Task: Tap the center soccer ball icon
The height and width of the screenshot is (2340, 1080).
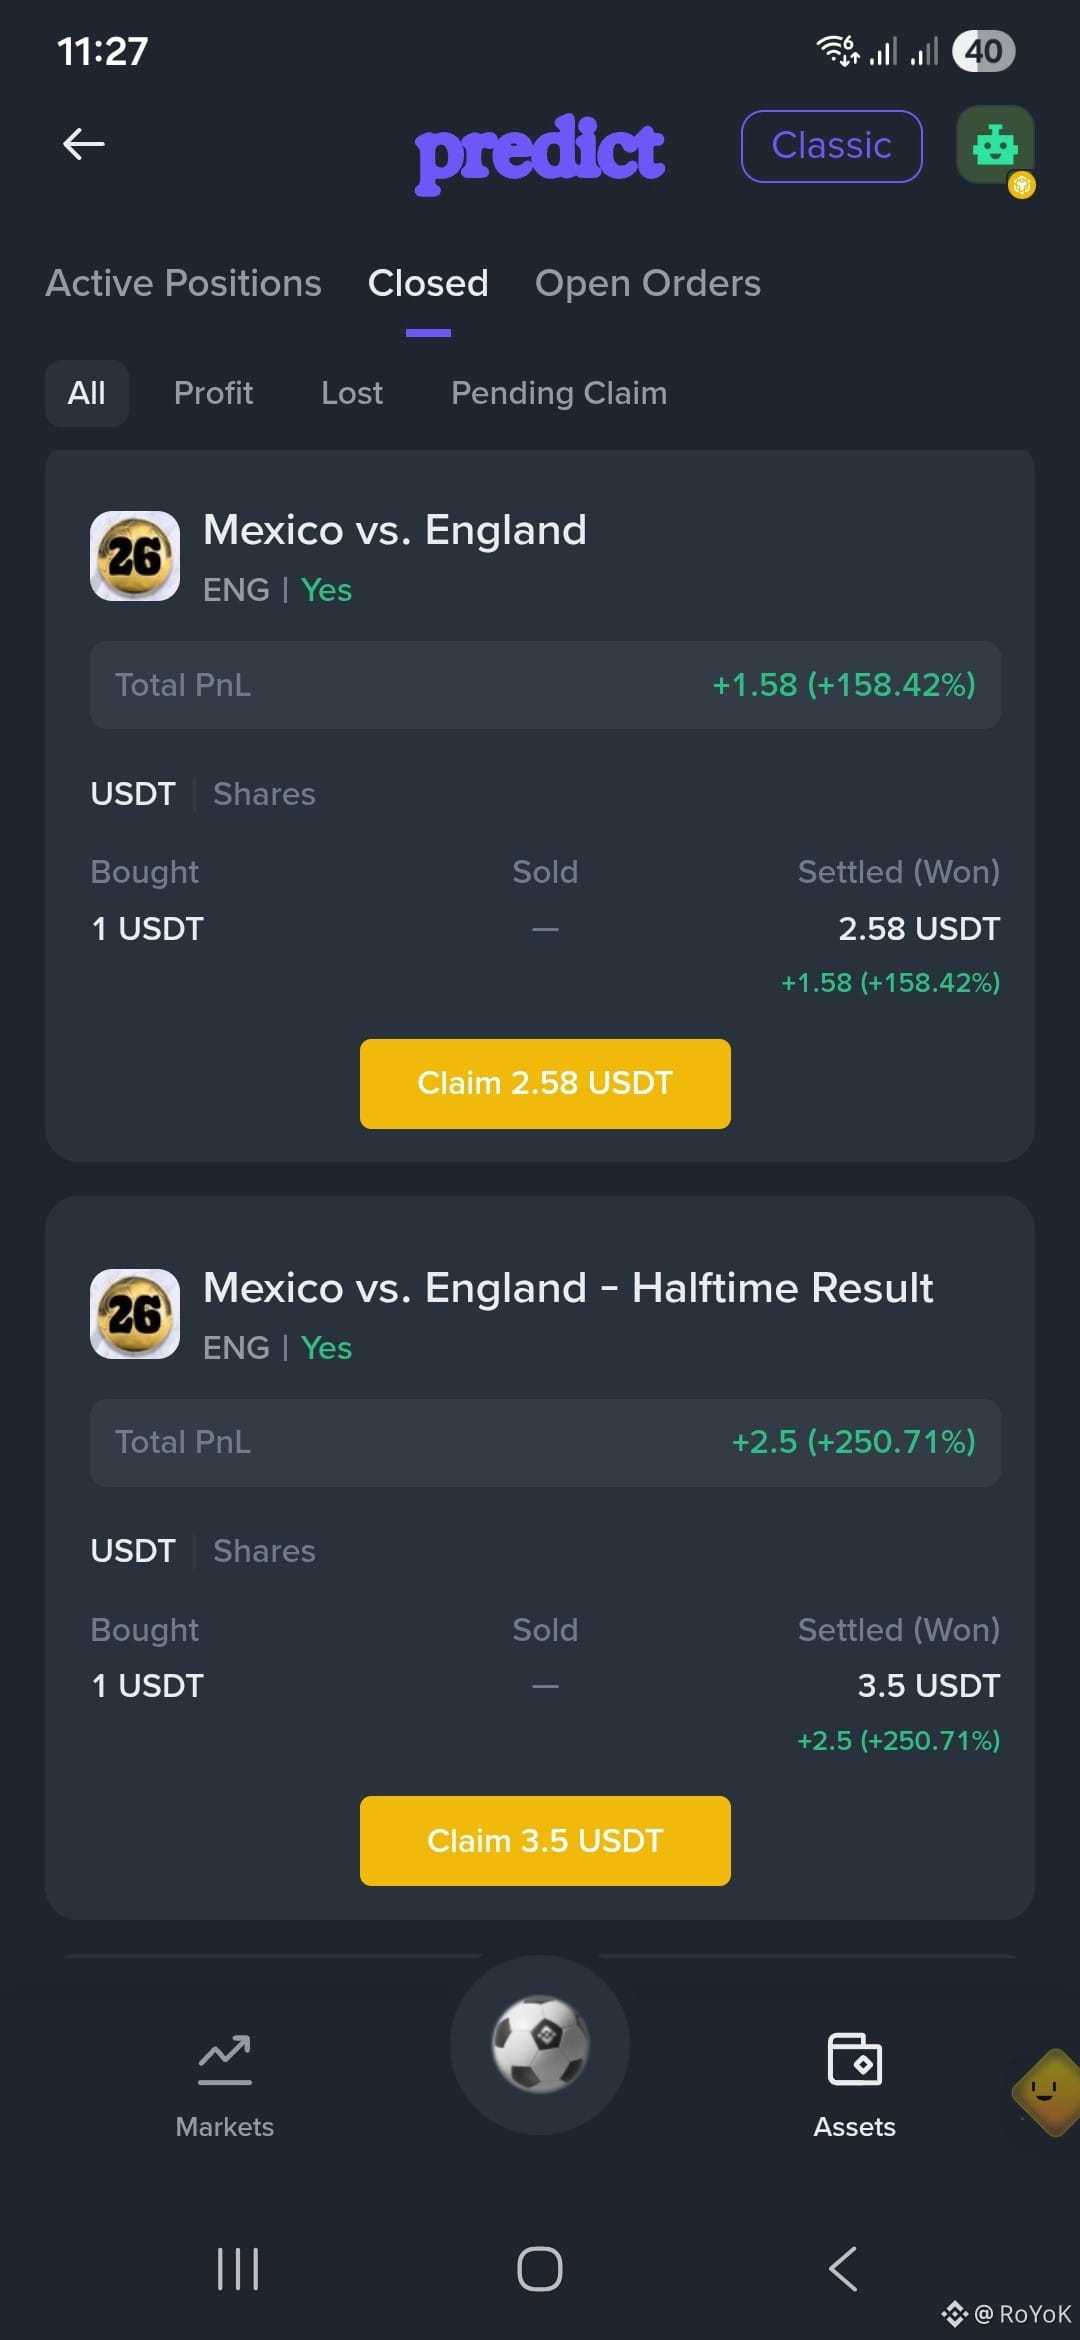Action: point(540,2044)
